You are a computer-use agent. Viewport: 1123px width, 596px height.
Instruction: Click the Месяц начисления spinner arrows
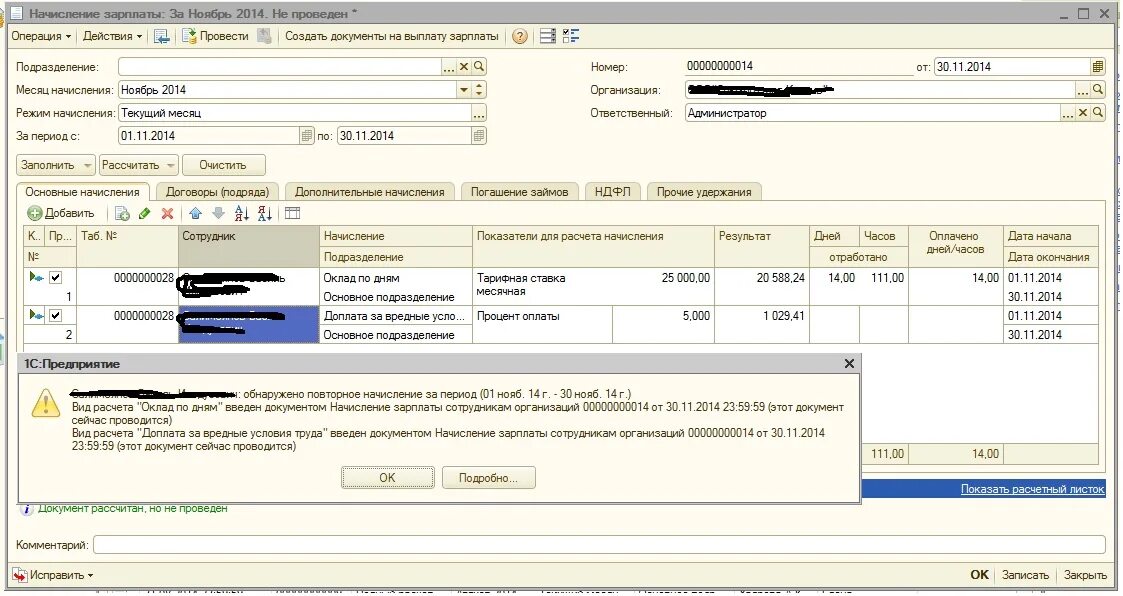(x=479, y=90)
